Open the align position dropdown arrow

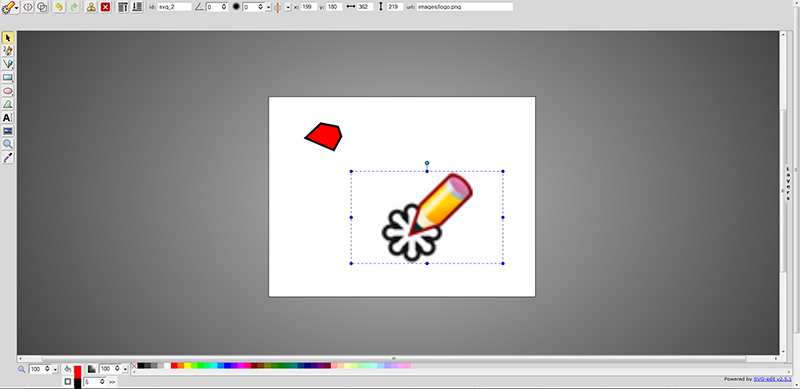(288, 7)
